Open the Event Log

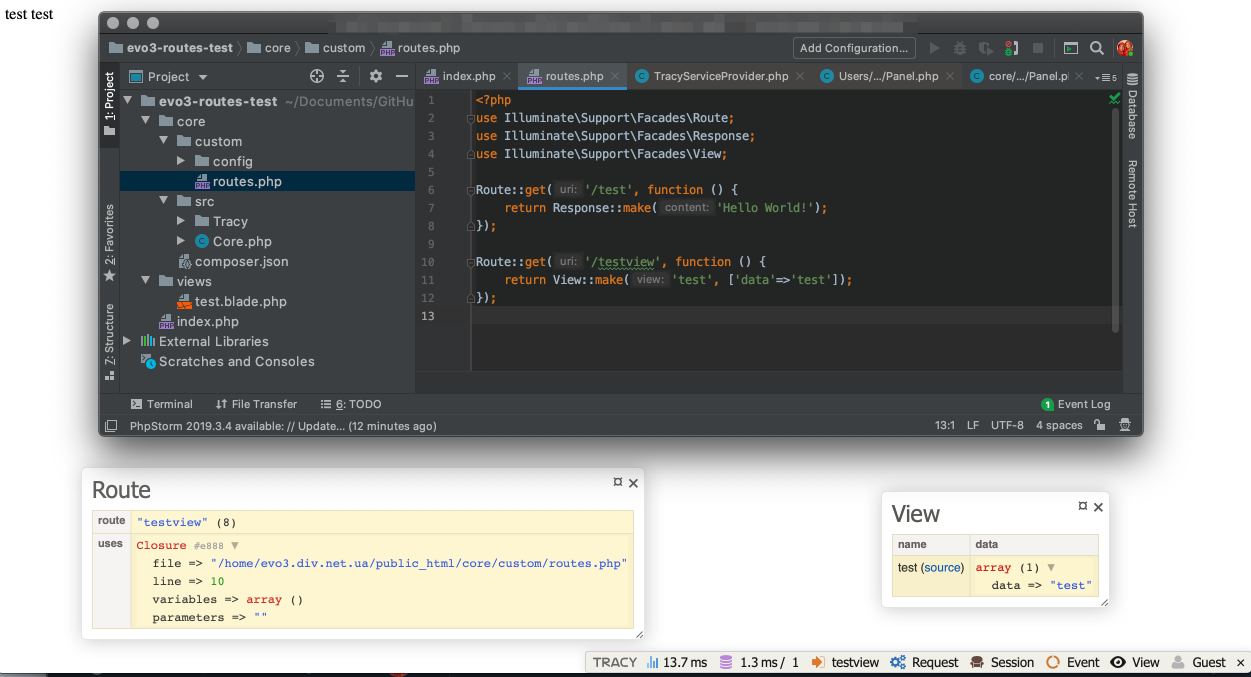[x=1076, y=404]
